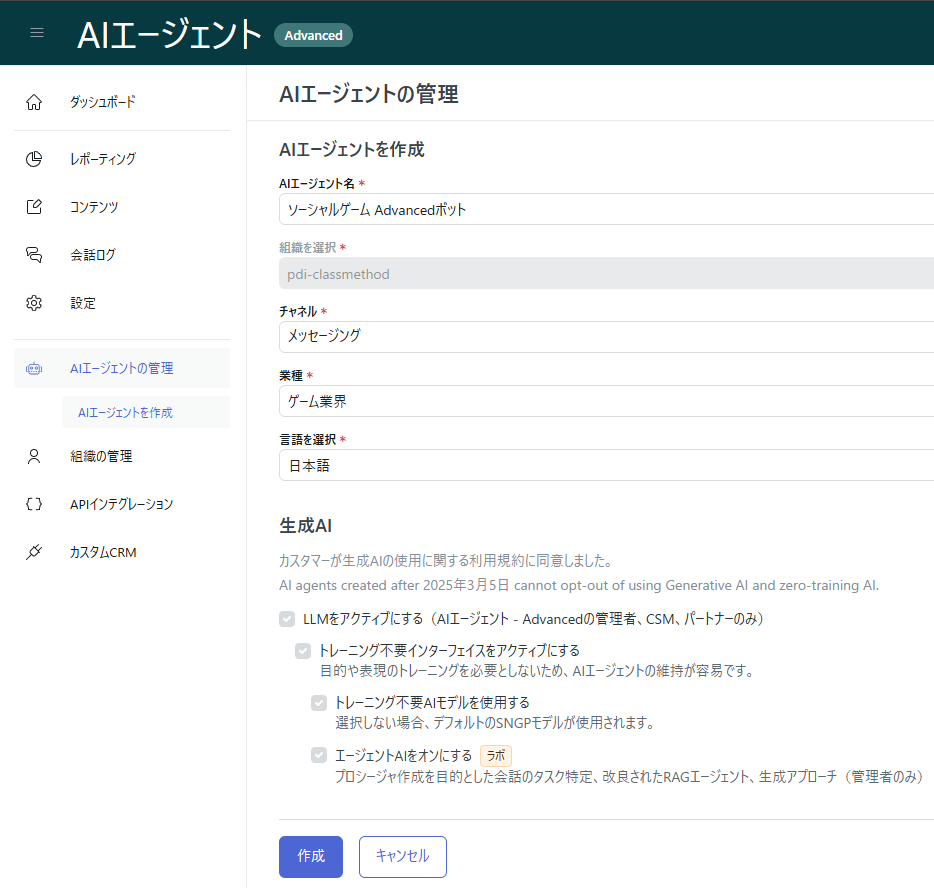Image resolution: width=934 pixels, height=888 pixels.
Task: Open APIインテグレーション via its braces icon
Action: pos(34,504)
